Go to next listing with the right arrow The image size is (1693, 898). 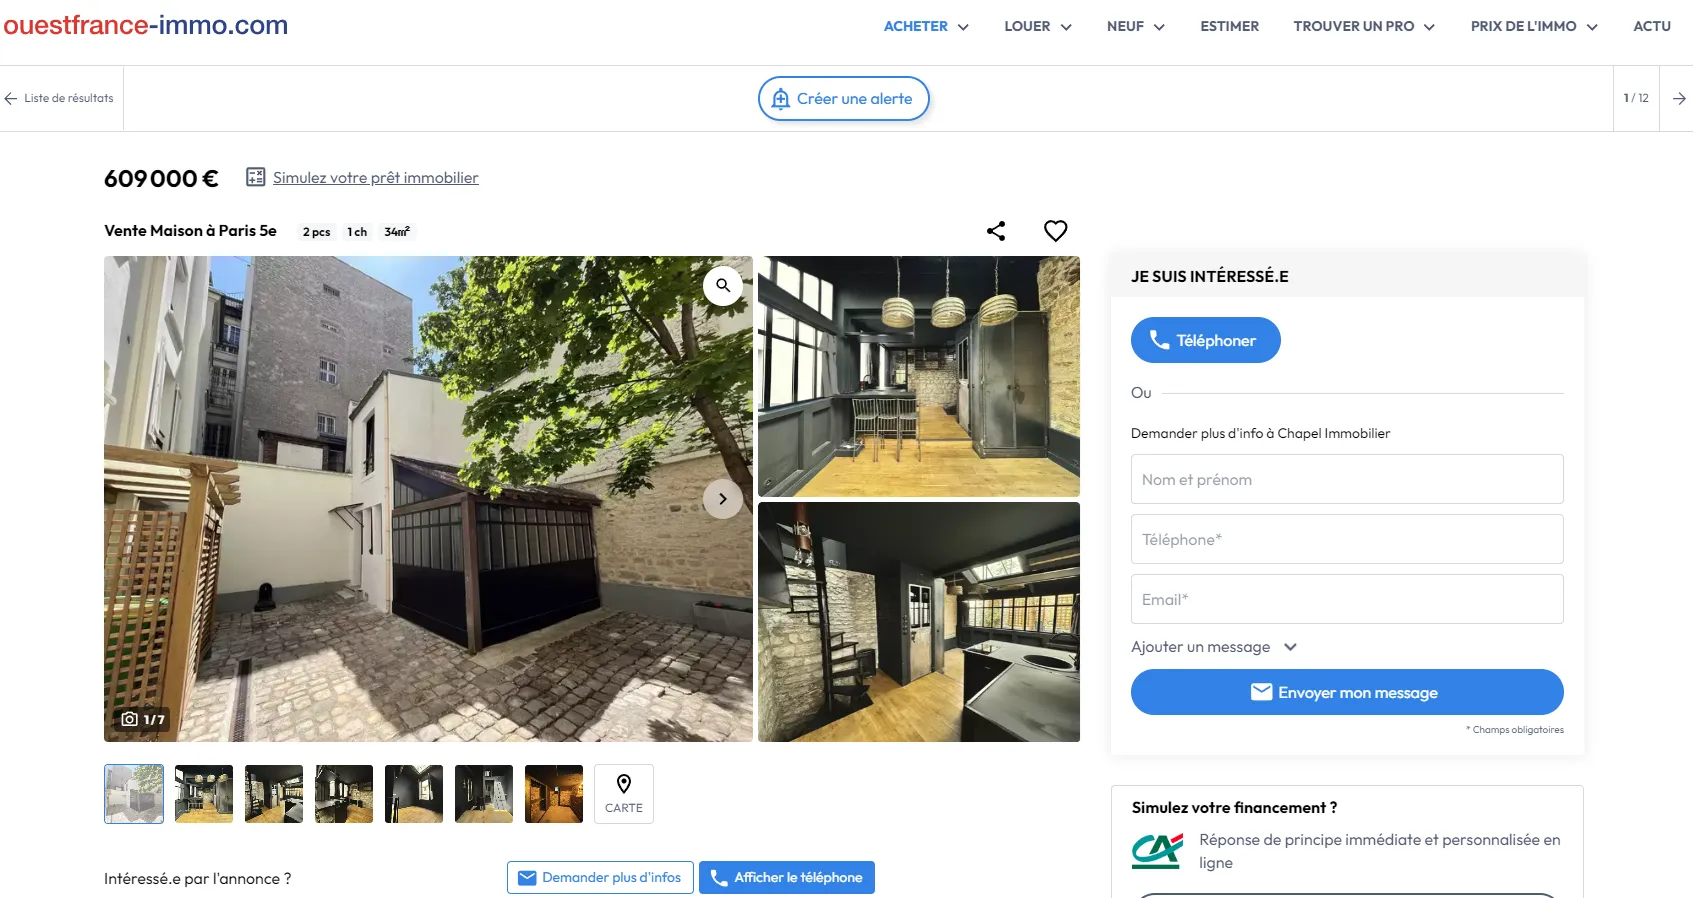pyautogui.click(x=1679, y=98)
